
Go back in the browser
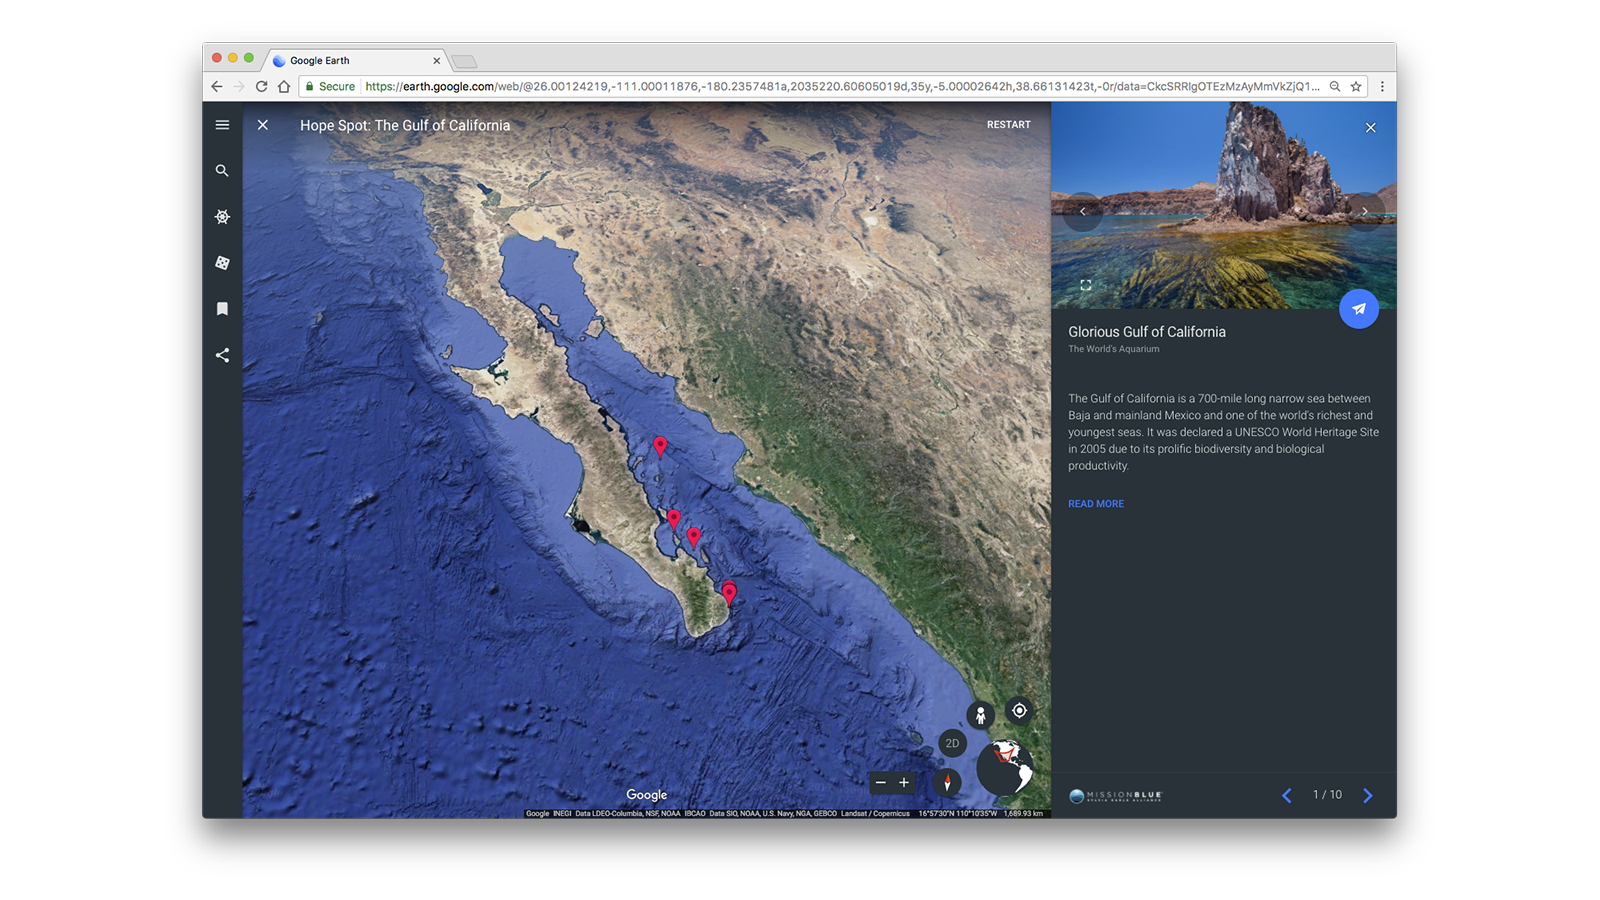point(217,87)
